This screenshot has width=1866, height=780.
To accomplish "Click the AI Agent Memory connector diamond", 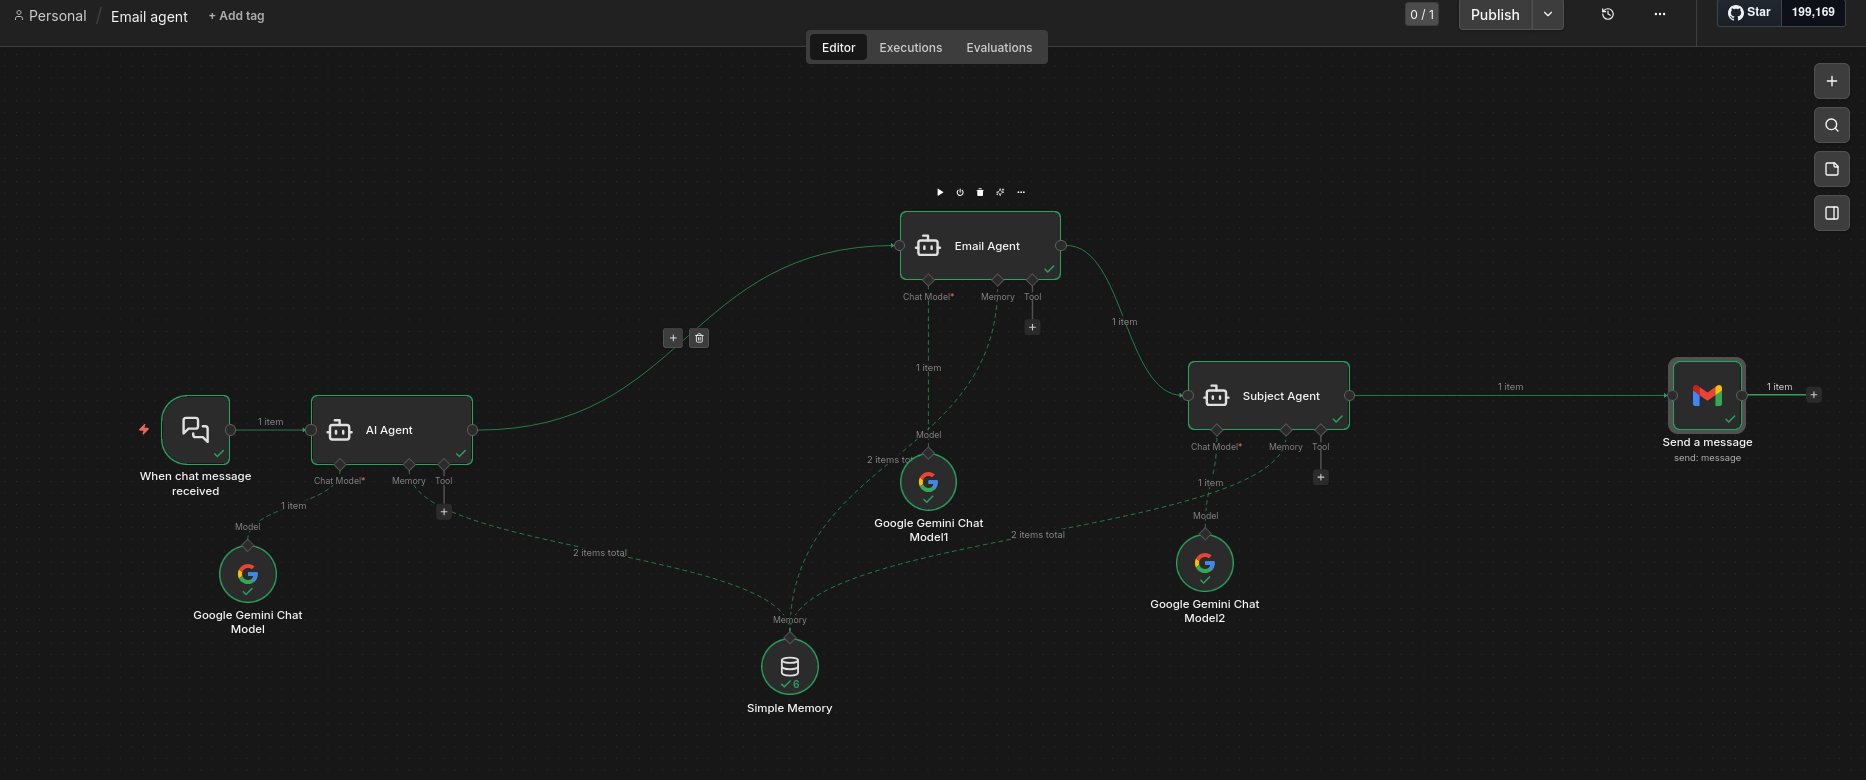I will click(x=409, y=464).
